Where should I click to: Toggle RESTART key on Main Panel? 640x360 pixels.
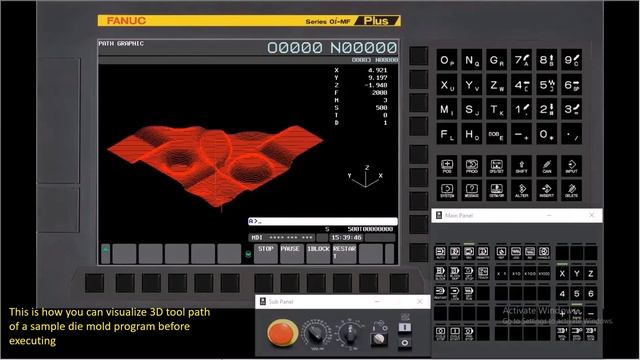(x=440, y=293)
